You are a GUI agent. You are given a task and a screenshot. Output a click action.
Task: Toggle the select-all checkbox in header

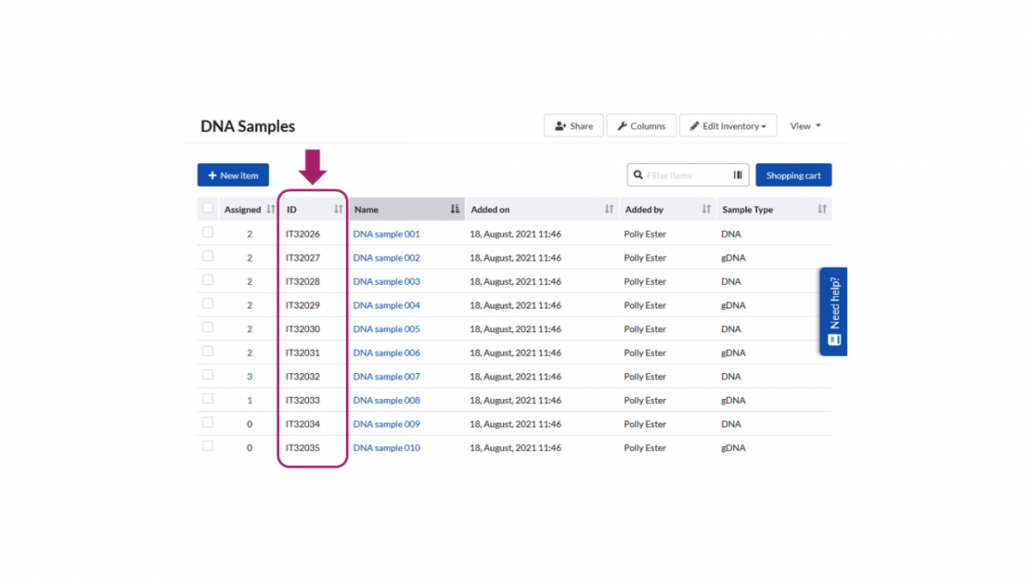pos(208,209)
